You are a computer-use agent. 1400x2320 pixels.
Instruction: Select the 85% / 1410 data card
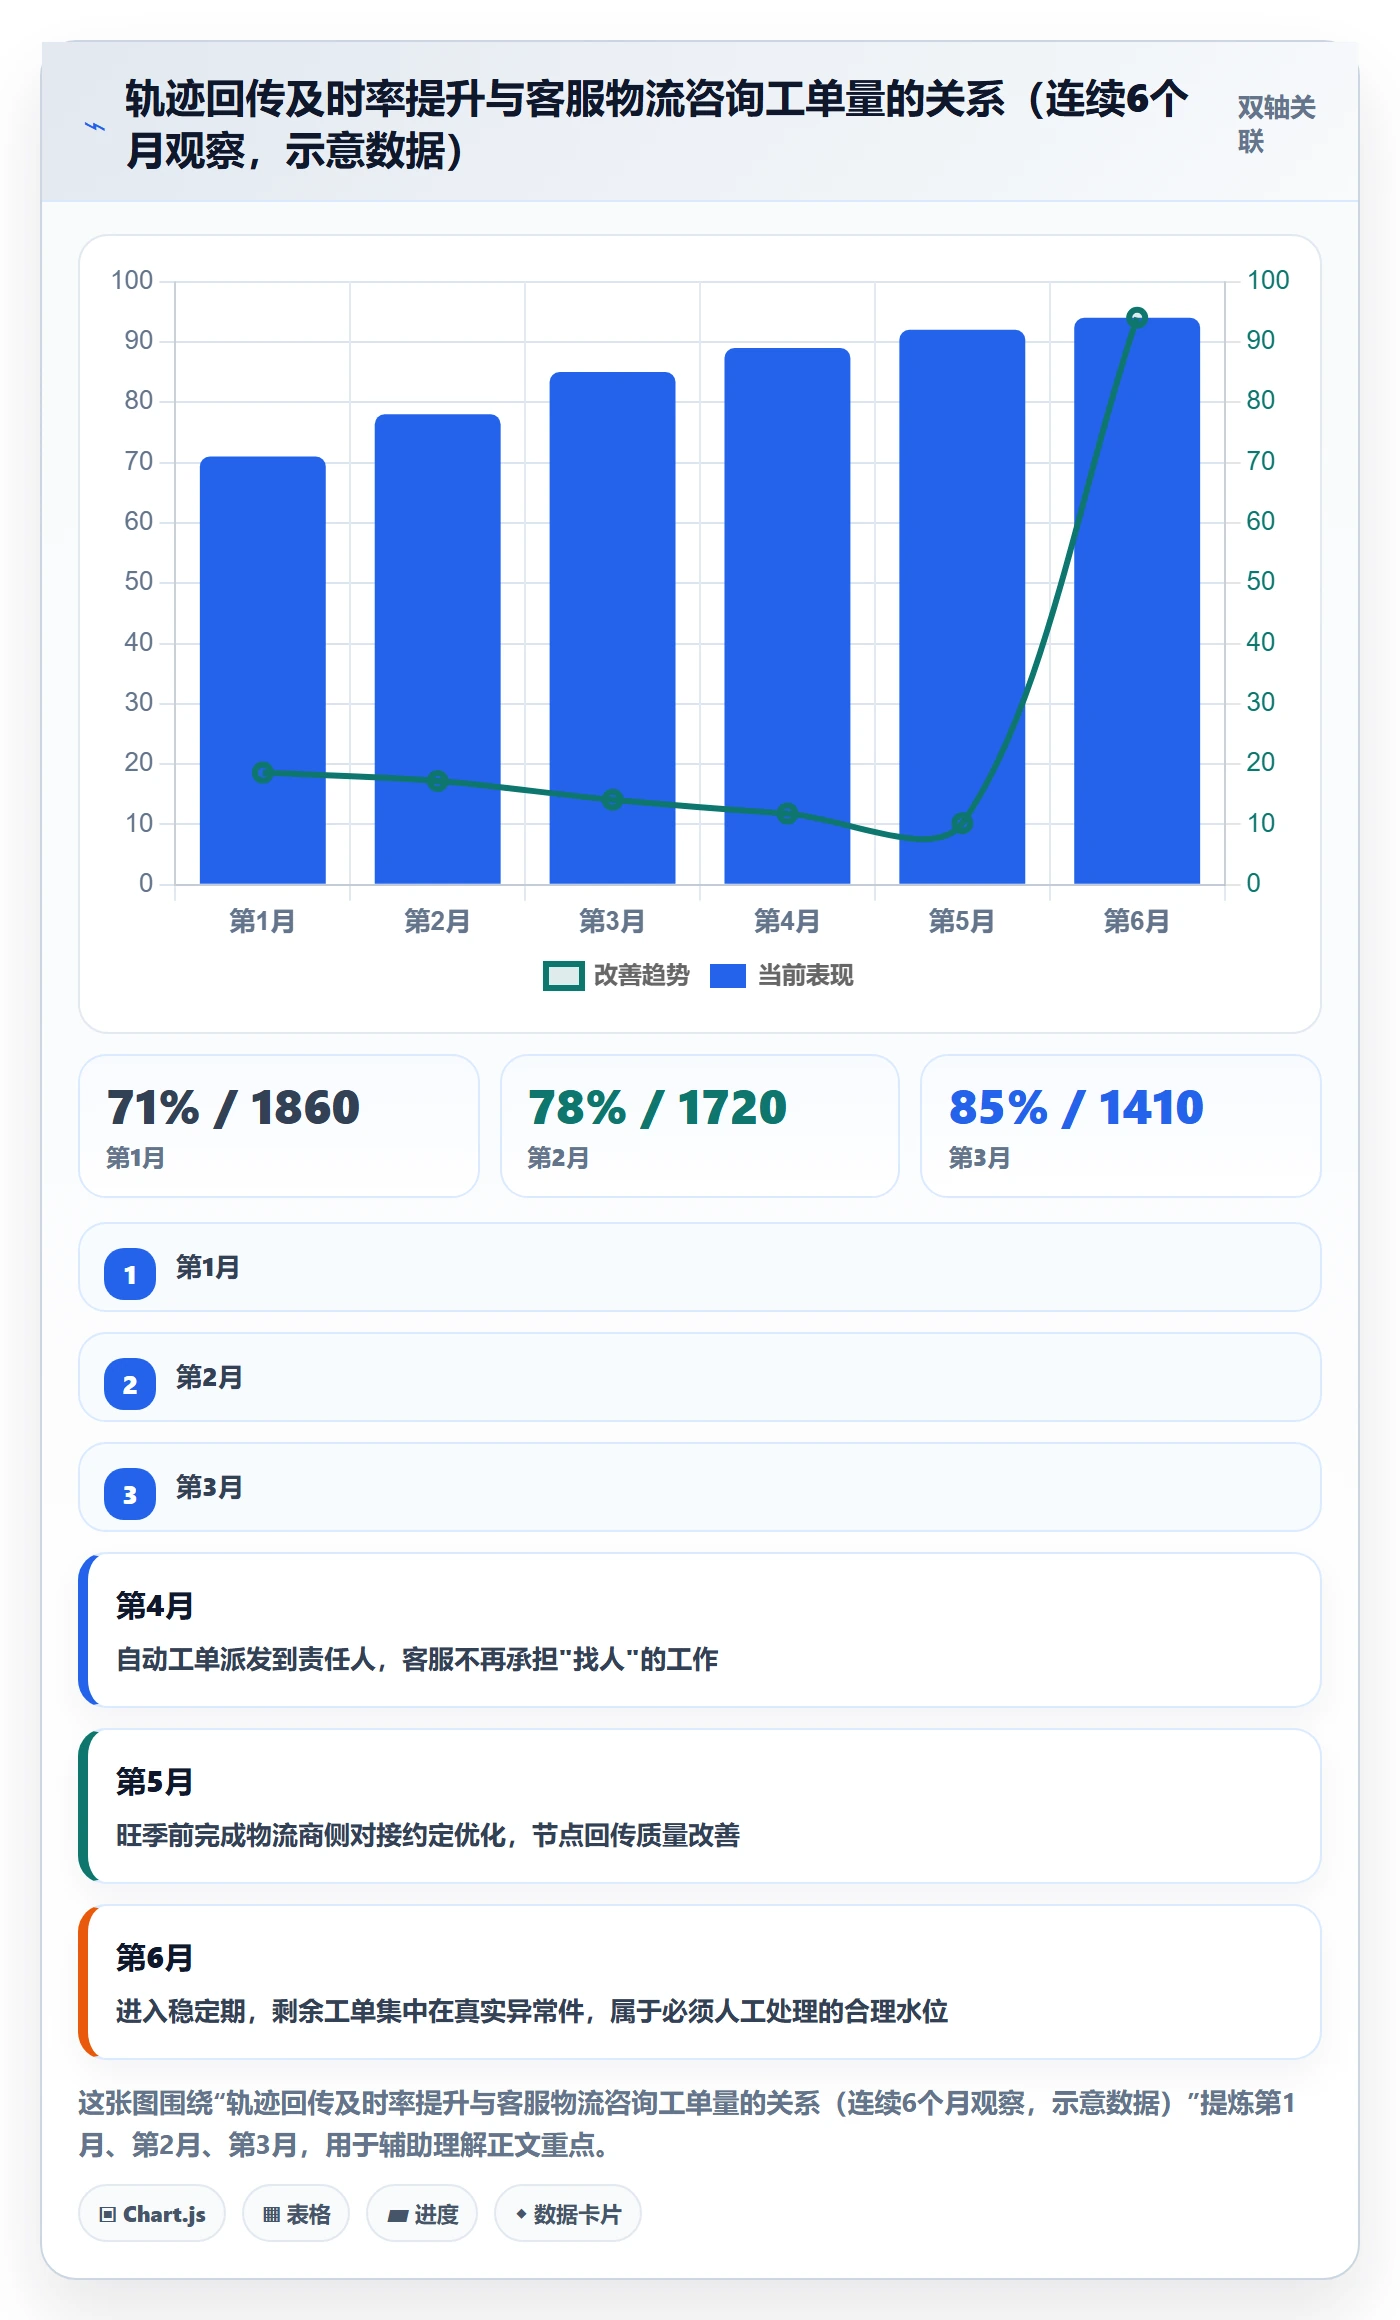tap(1121, 1126)
